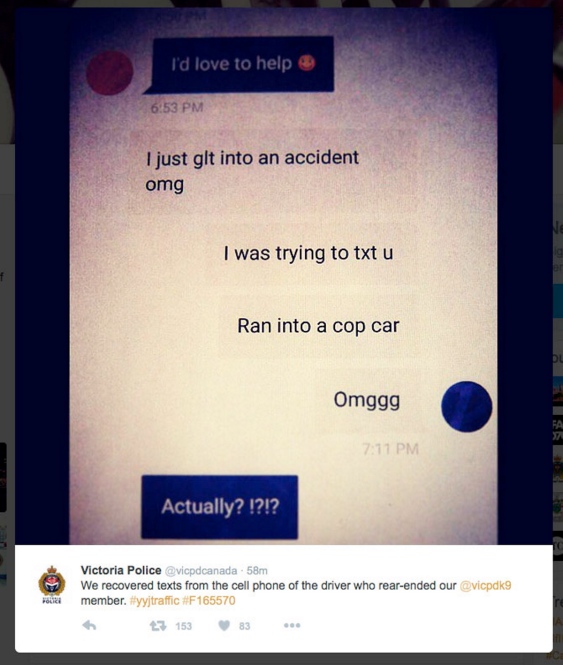Click the reply arrow icon
The image size is (563, 665).
click(89, 626)
